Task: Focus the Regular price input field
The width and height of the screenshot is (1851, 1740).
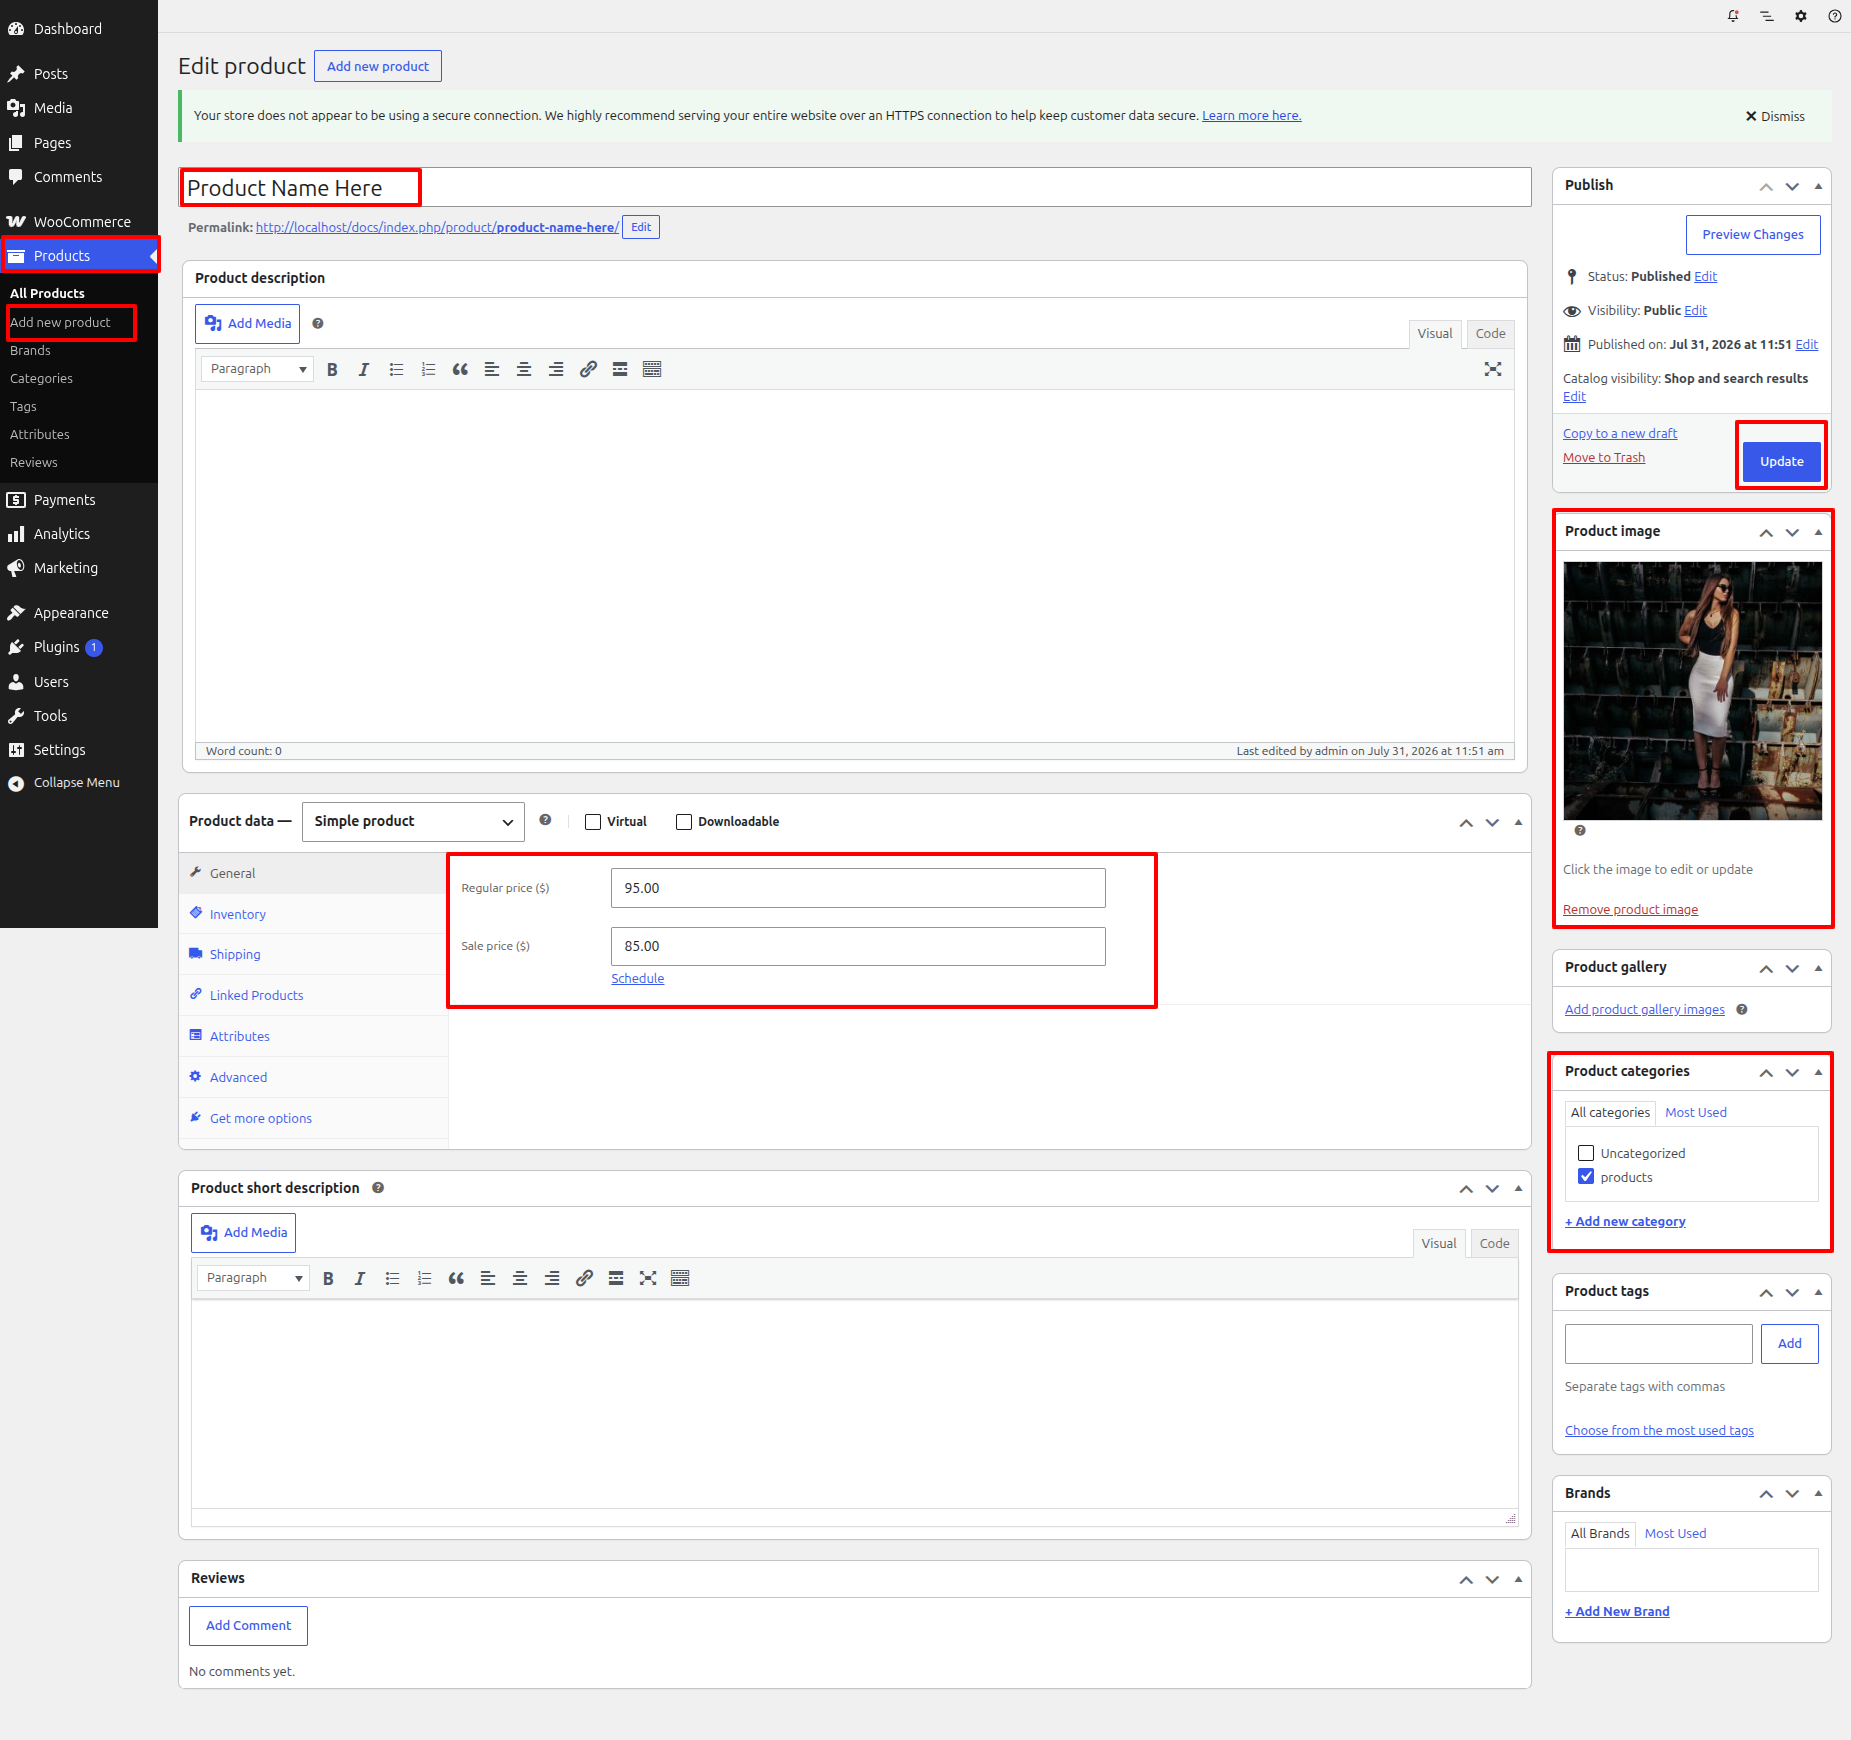Action: click(x=858, y=888)
